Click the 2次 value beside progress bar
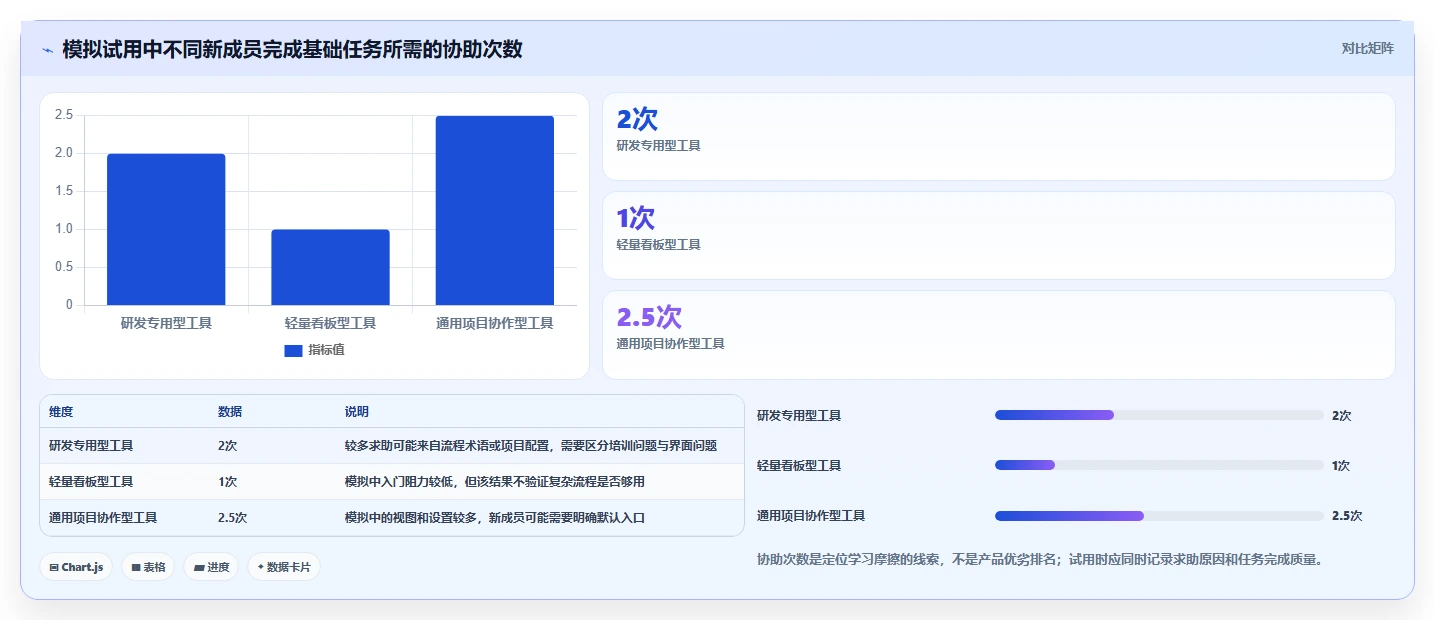Image resolution: width=1435 pixels, height=620 pixels. pos(1342,416)
